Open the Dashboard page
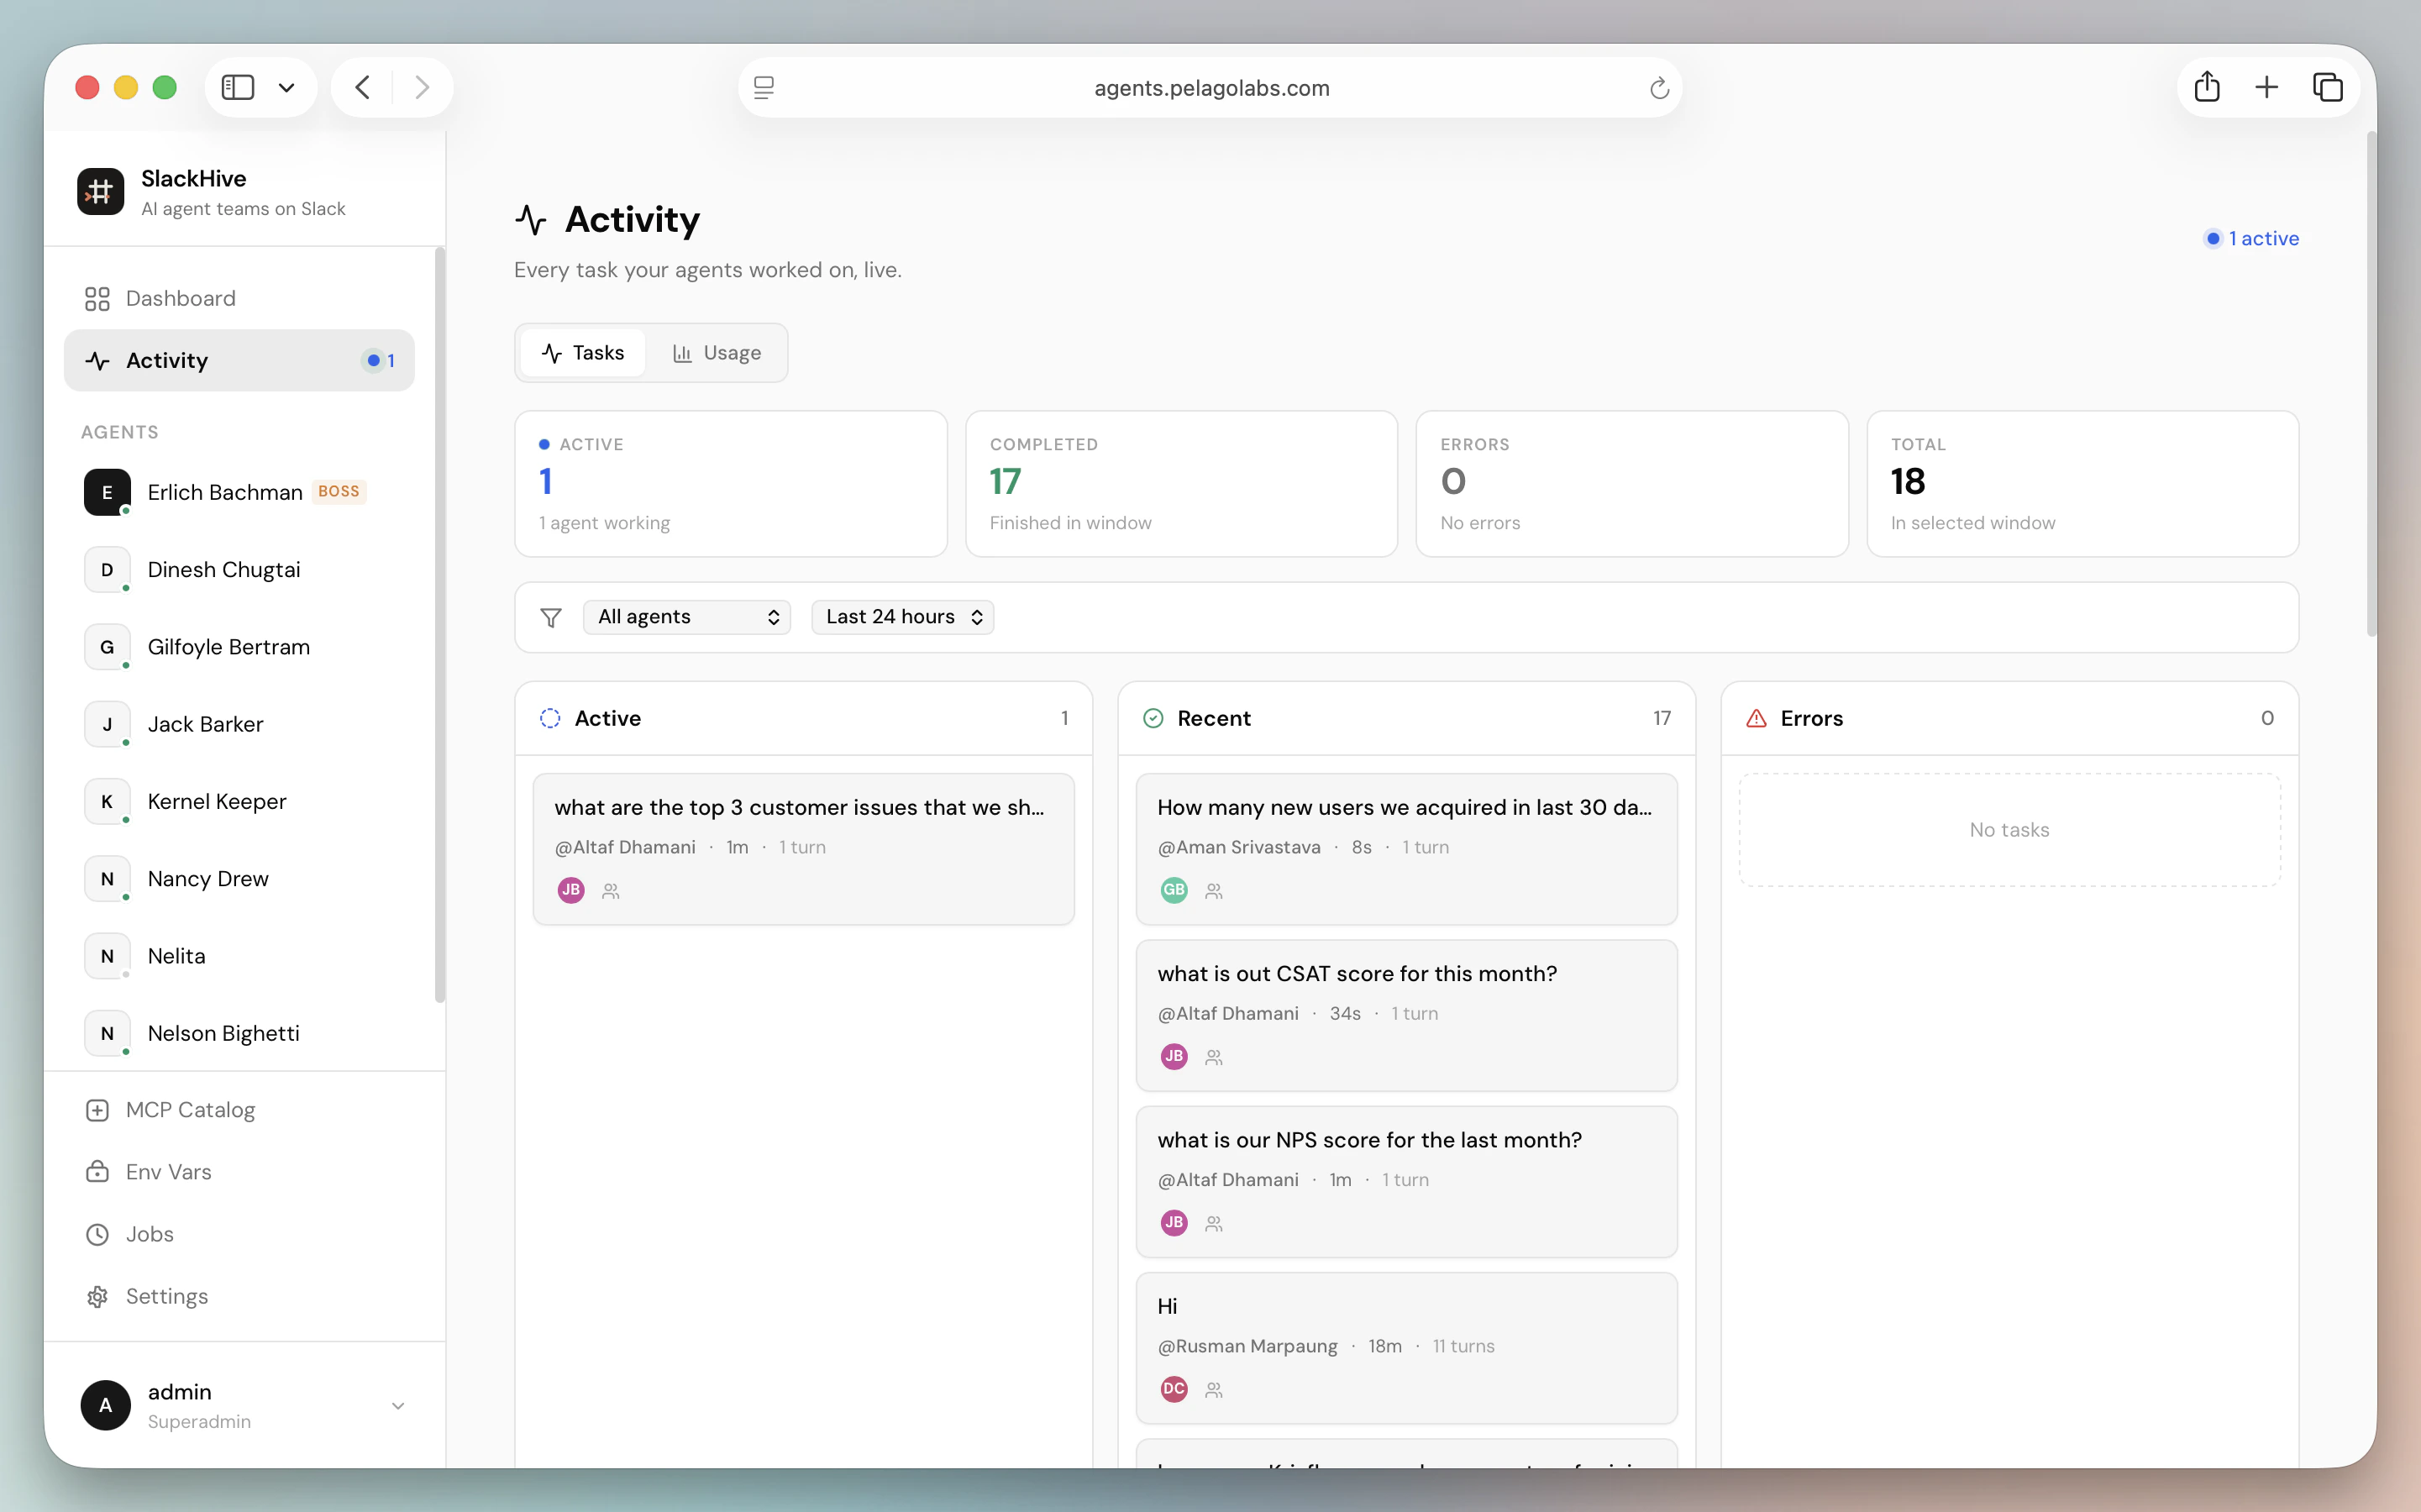Image resolution: width=2421 pixels, height=1512 pixels. point(239,298)
